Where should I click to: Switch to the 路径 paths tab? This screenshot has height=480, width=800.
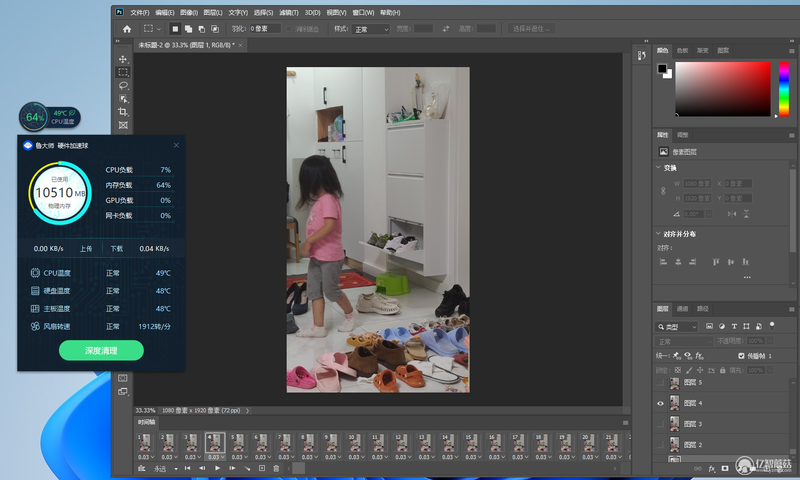click(x=703, y=309)
